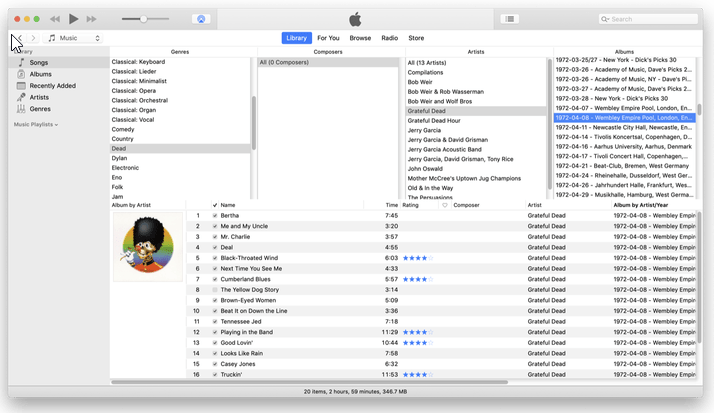Select All (13 Artists) entry
The image size is (714, 413).
click(427, 63)
